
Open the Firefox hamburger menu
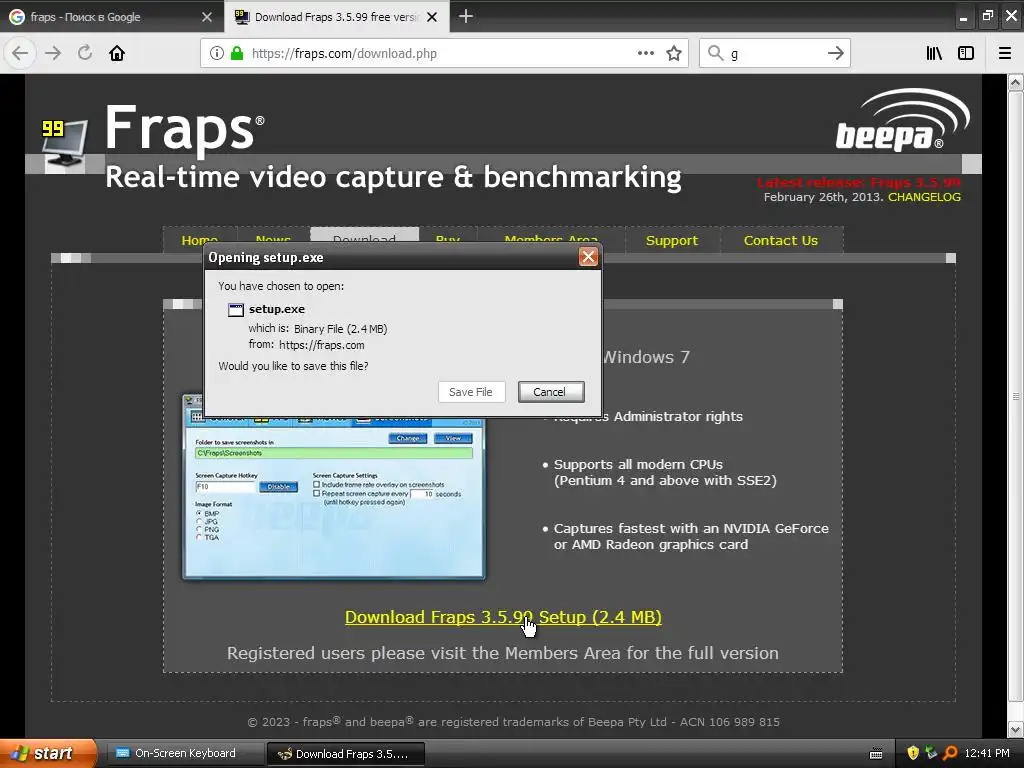pyautogui.click(x=1005, y=53)
